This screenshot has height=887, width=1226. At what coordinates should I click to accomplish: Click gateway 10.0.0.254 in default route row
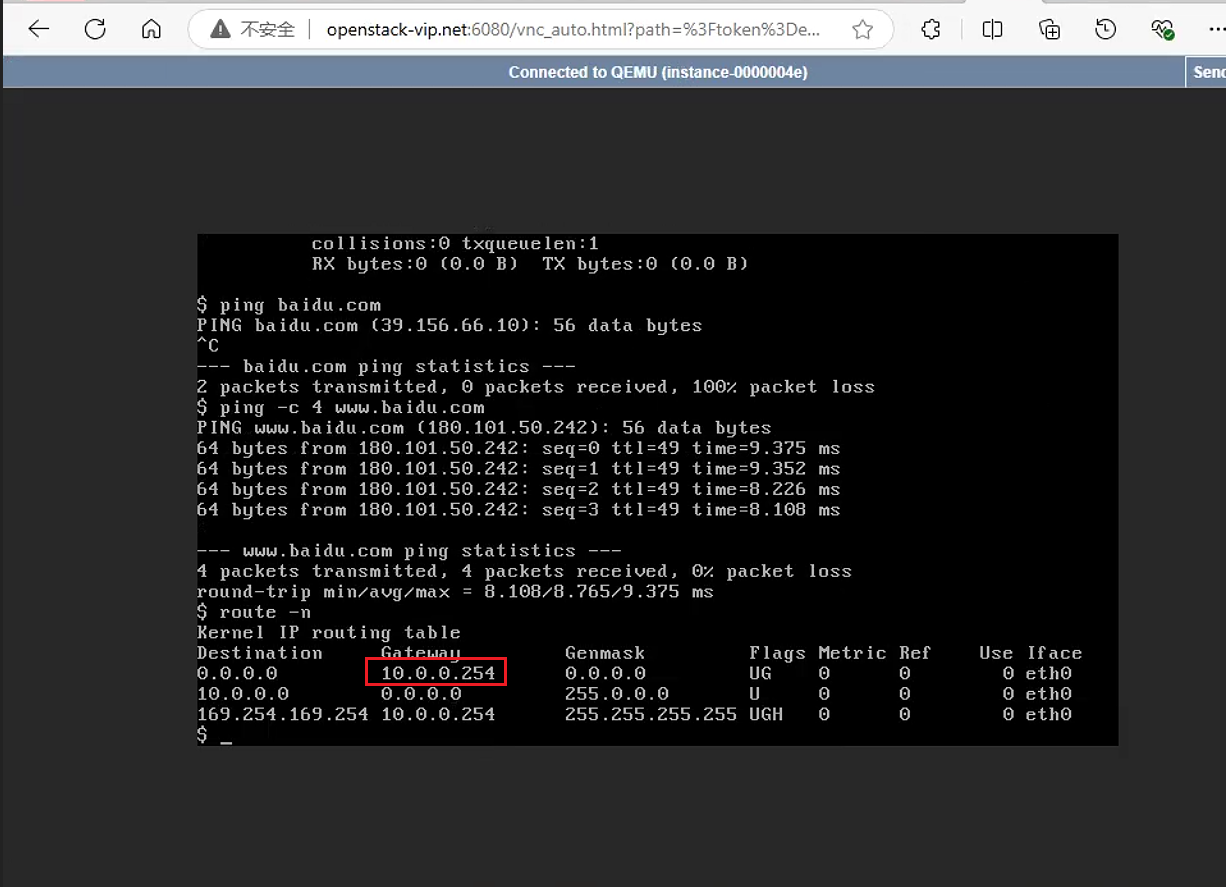pos(438,673)
